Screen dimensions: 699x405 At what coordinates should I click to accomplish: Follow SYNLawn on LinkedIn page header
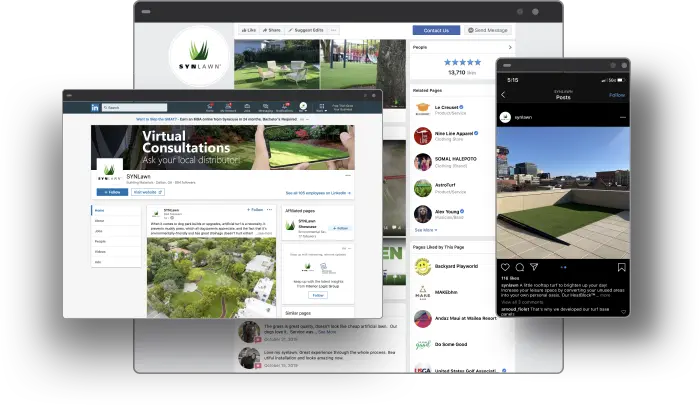point(112,192)
